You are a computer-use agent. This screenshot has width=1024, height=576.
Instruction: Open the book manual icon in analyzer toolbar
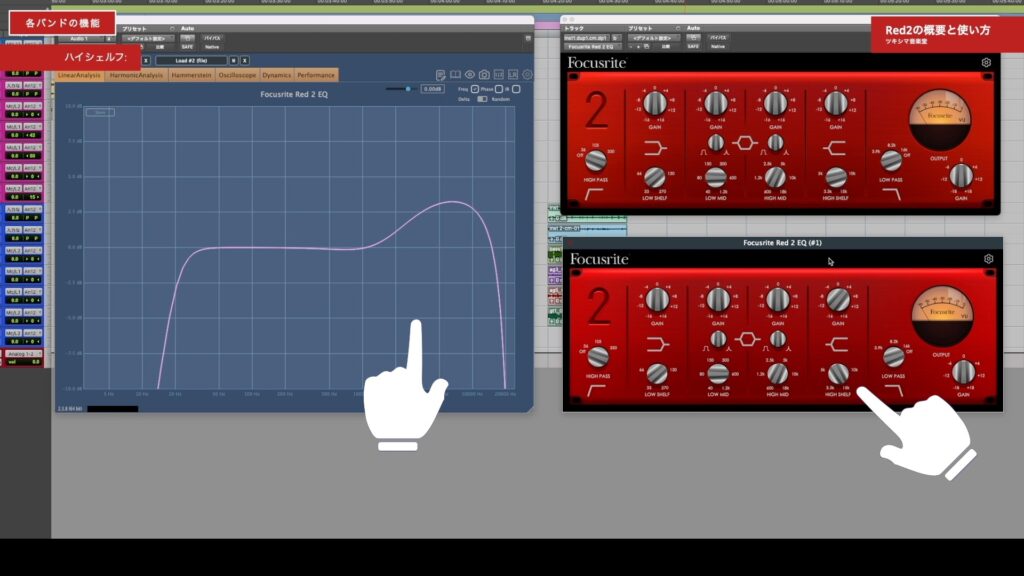455,75
